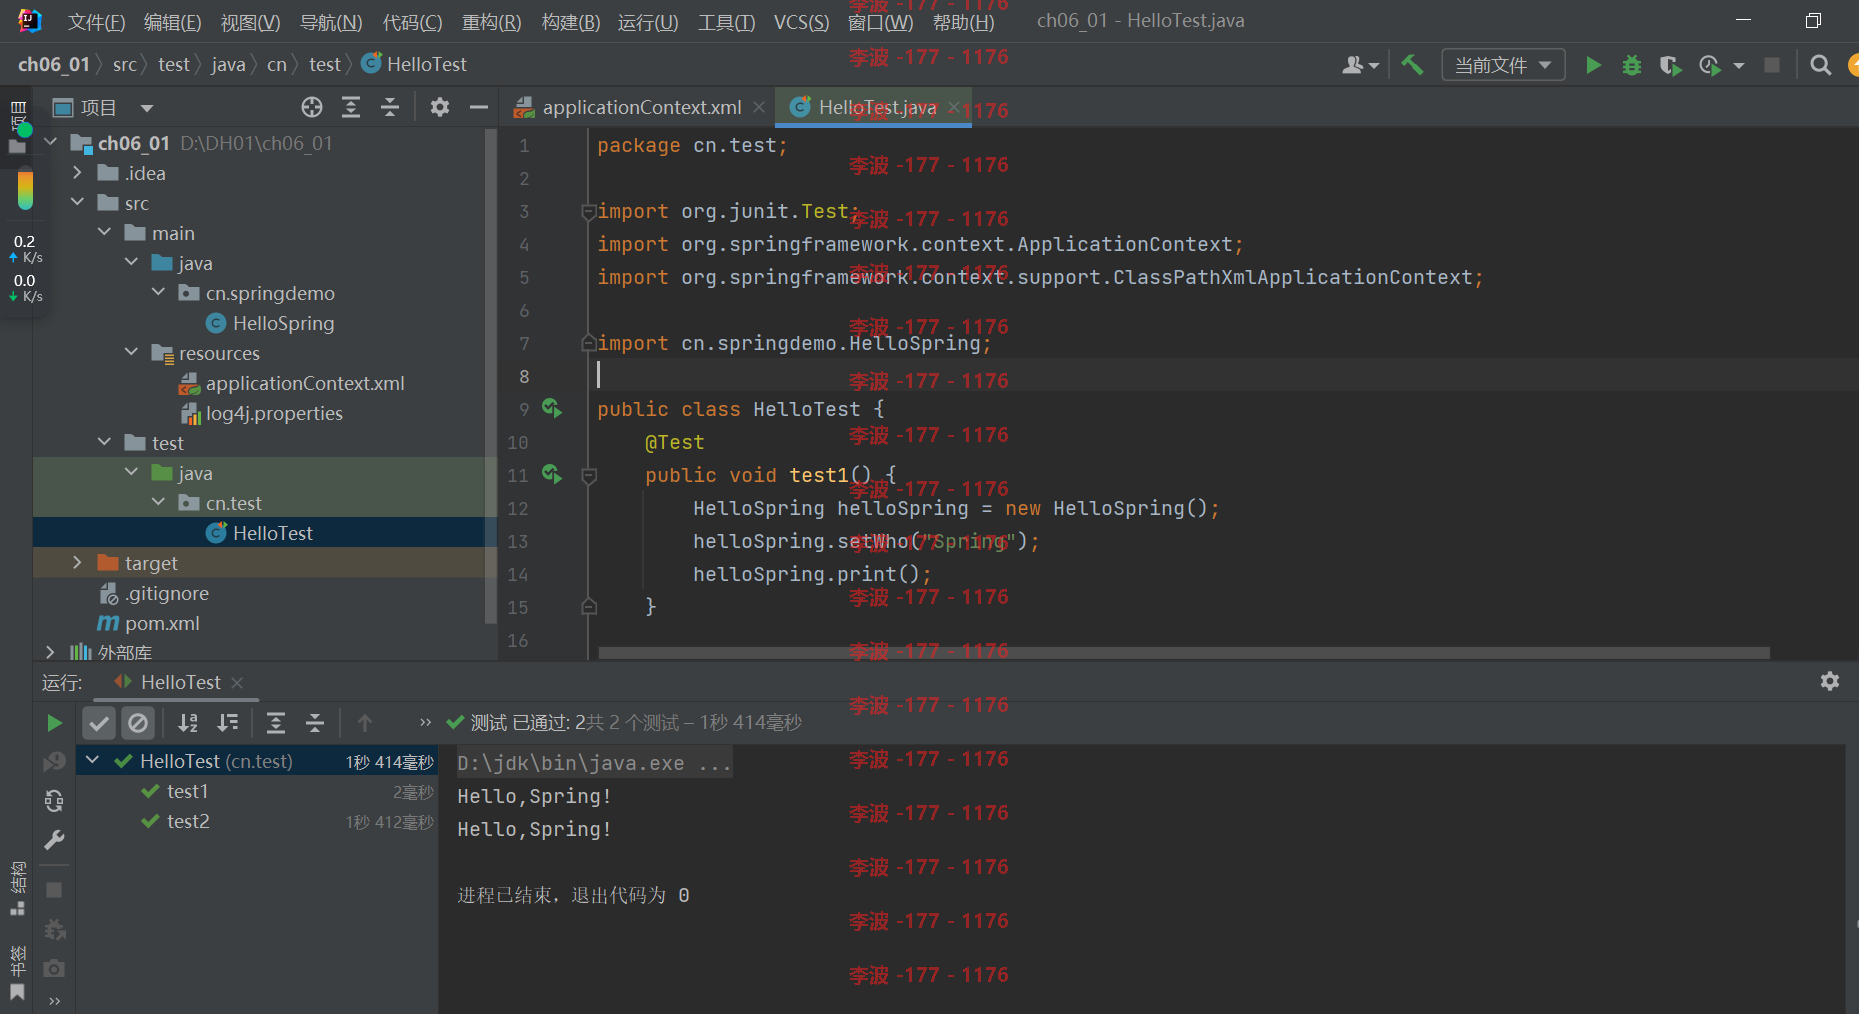Open Project panel settings gear
Image resolution: width=1859 pixels, height=1014 pixels.
pos(440,107)
